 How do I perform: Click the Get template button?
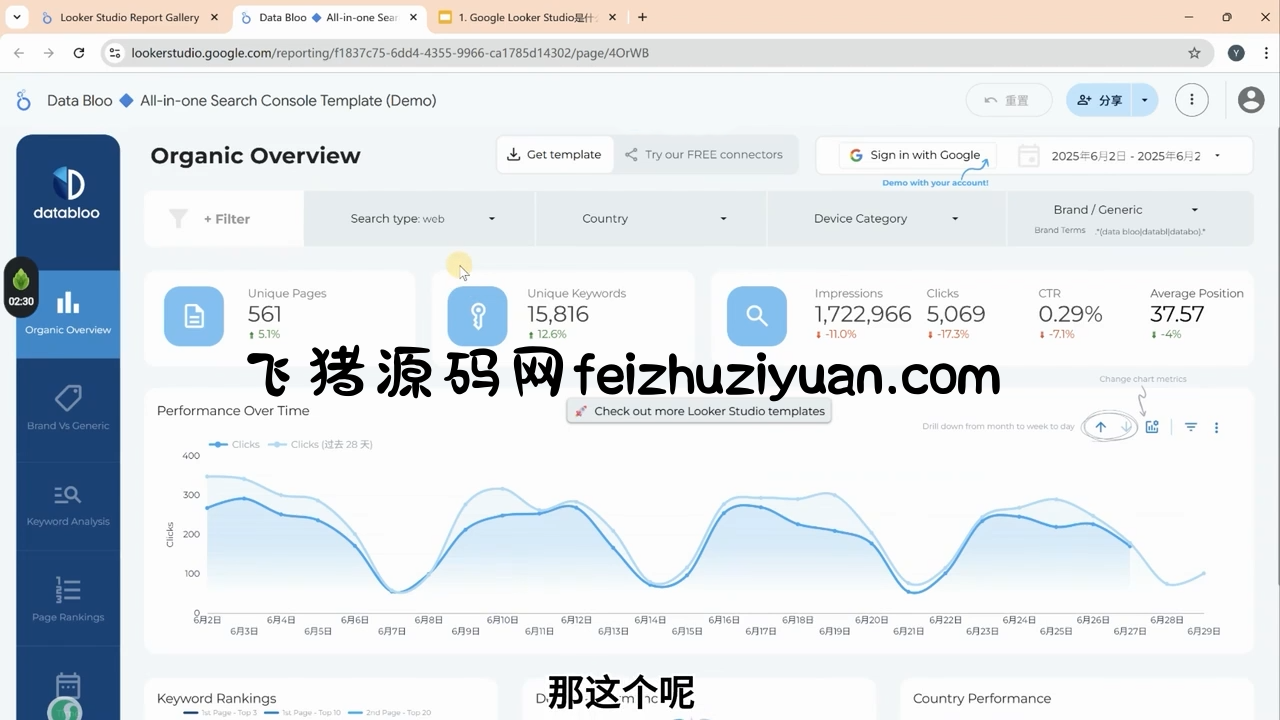(554, 155)
